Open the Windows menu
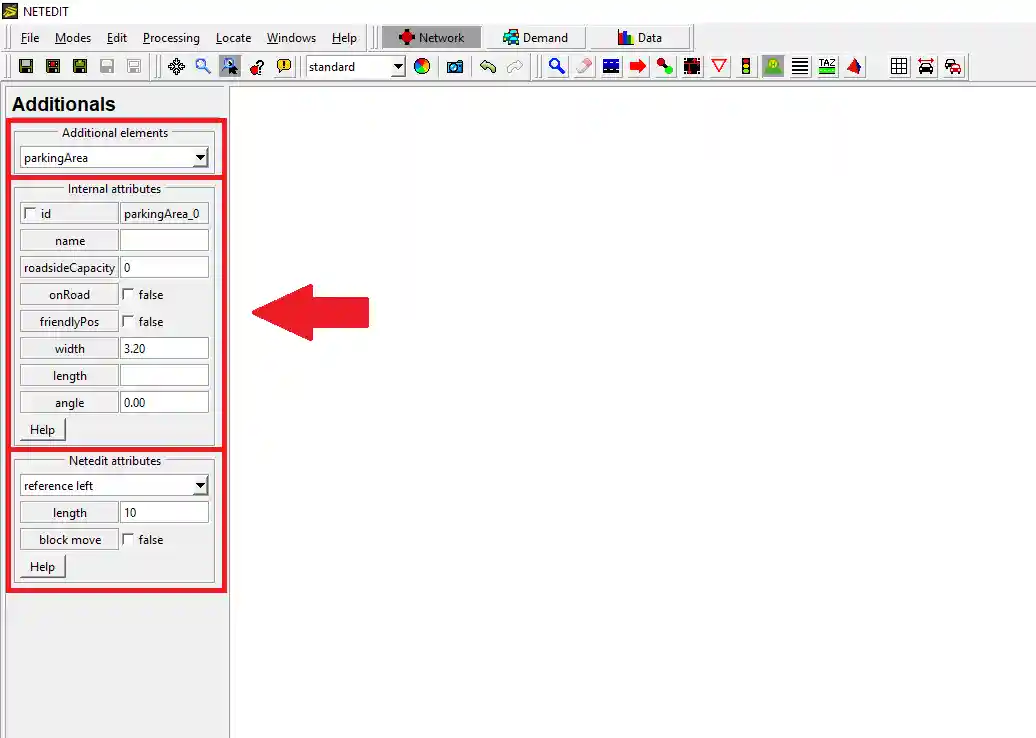Image resolution: width=1036 pixels, height=738 pixels. point(291,38)
